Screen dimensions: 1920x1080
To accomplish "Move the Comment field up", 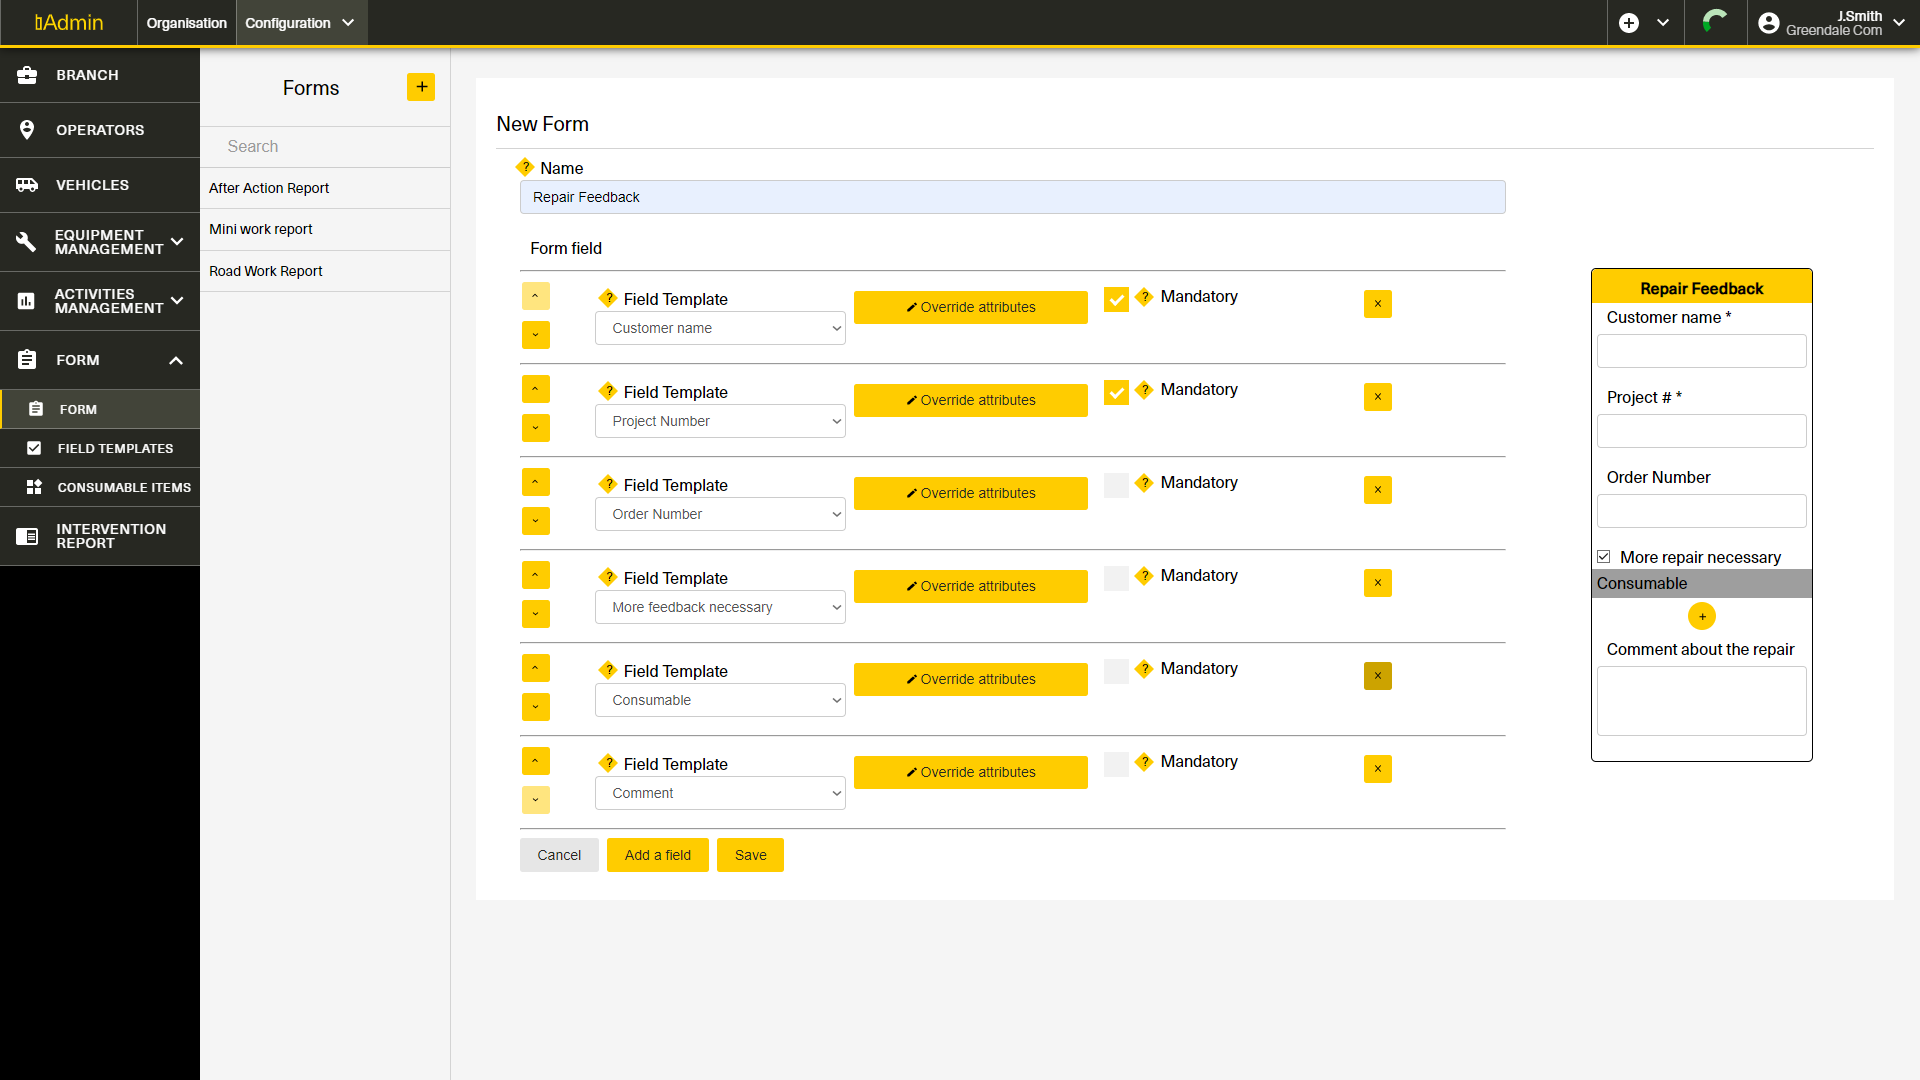I will pyautogui.click(x=536, y=761).
